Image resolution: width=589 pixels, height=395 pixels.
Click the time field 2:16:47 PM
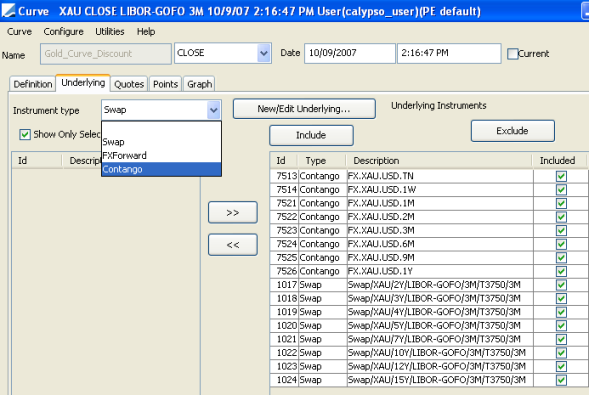[449, 53]
